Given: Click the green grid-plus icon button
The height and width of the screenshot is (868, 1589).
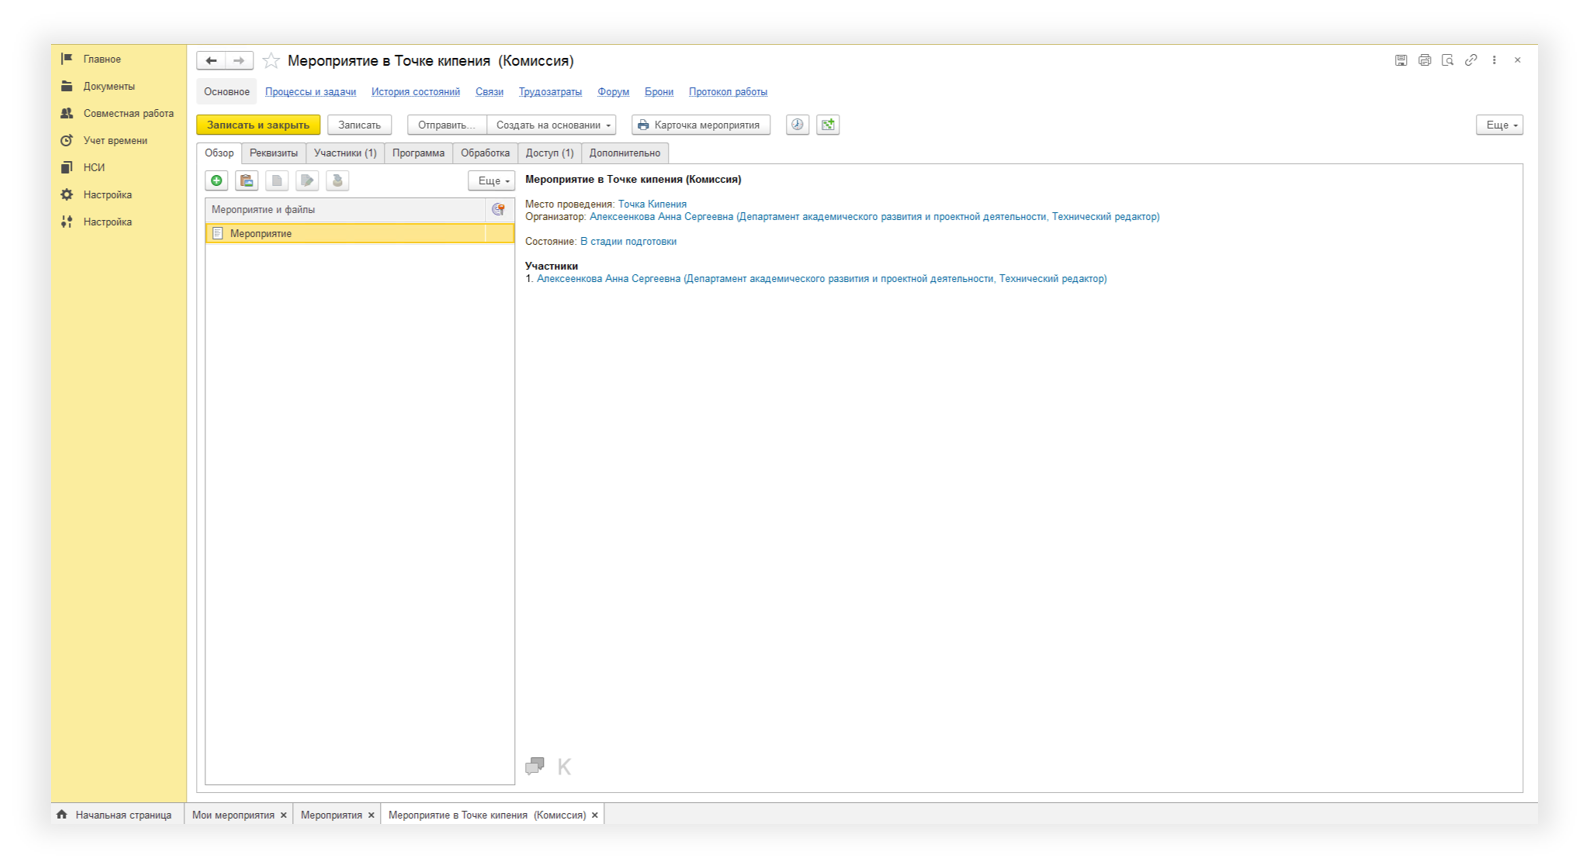Looking at the screenshot, I should [828, 125].
